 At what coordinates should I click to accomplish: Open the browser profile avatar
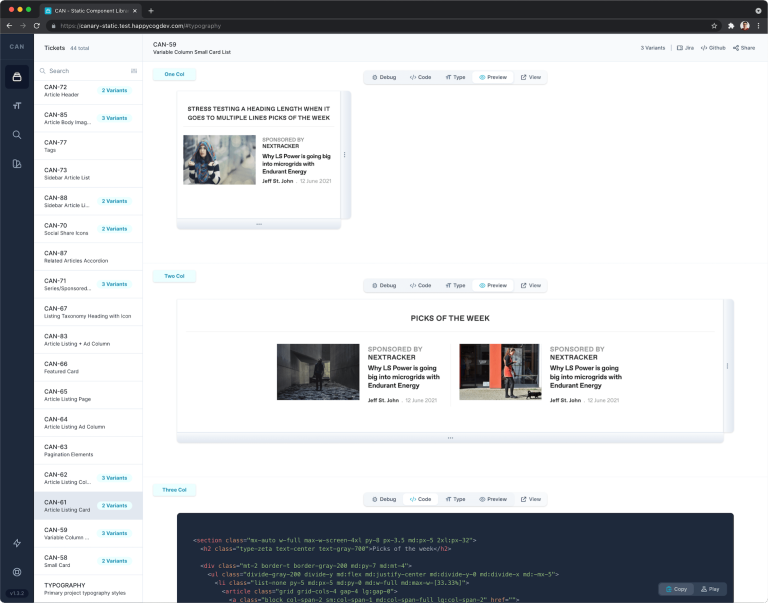pos(744,25)
